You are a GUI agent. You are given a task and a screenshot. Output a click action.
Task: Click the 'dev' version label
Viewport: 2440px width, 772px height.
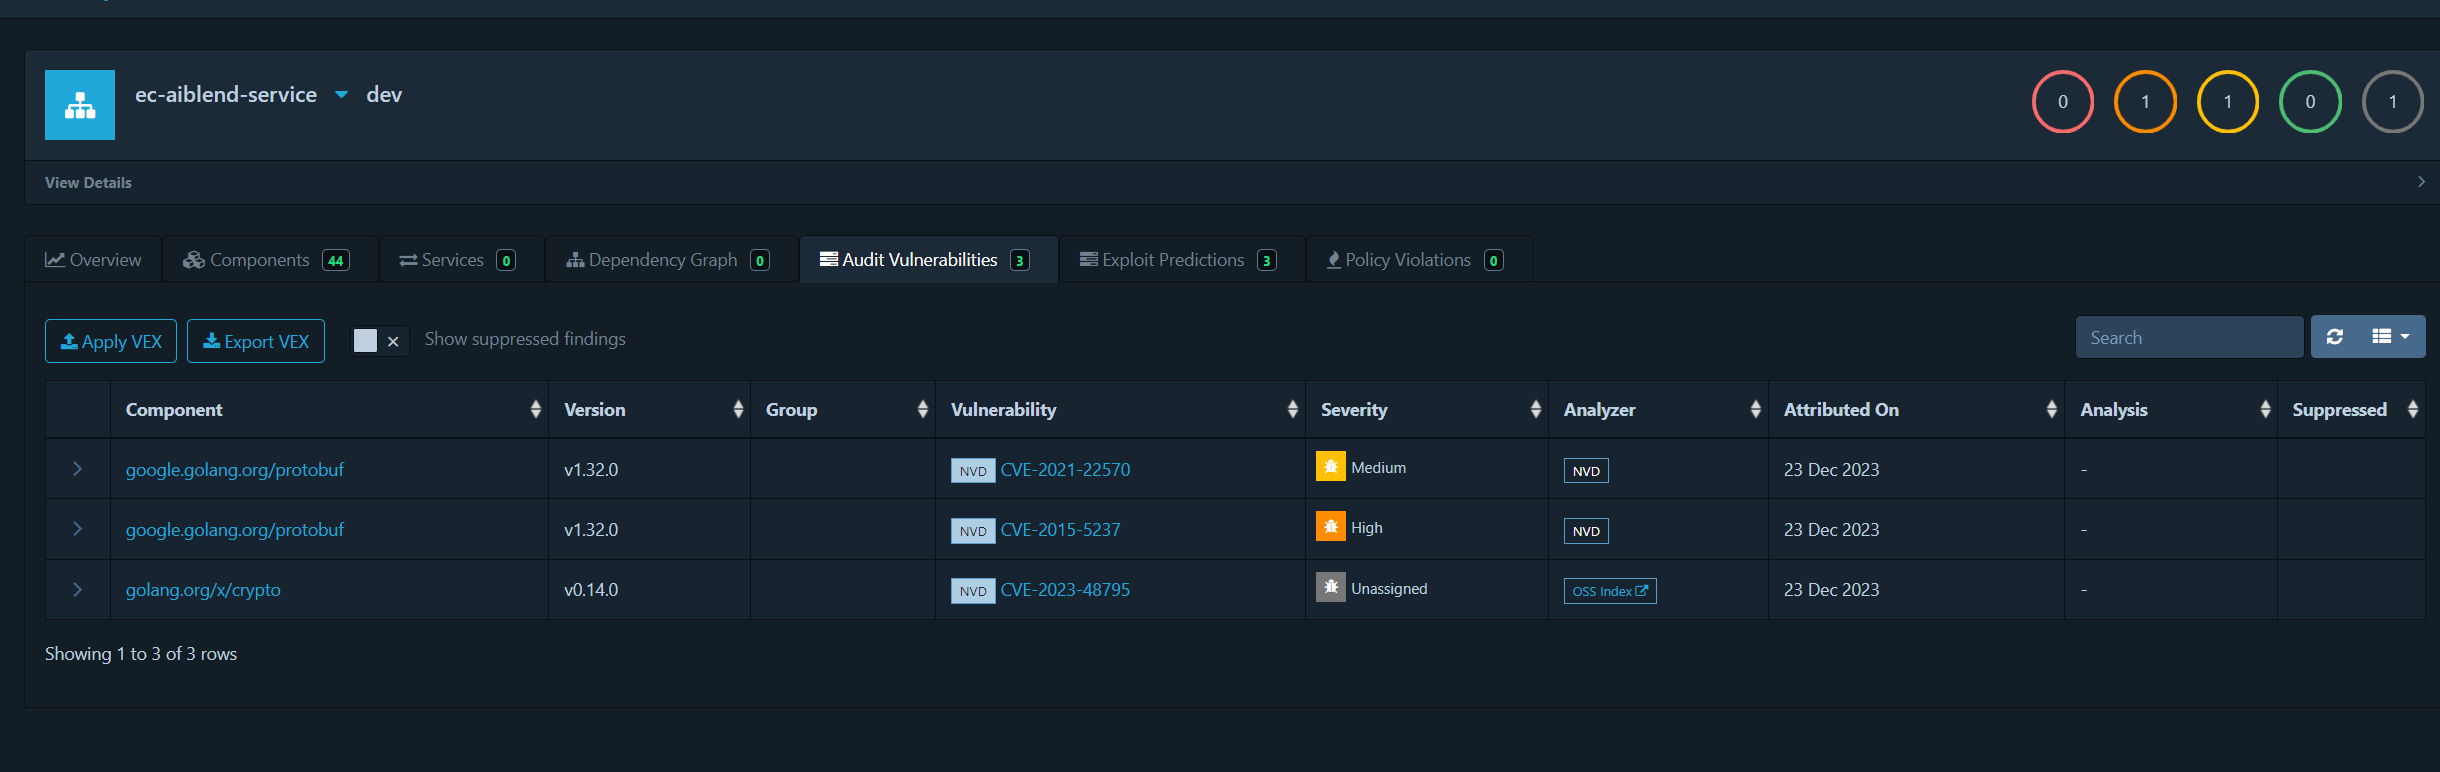tap(384, 95)
